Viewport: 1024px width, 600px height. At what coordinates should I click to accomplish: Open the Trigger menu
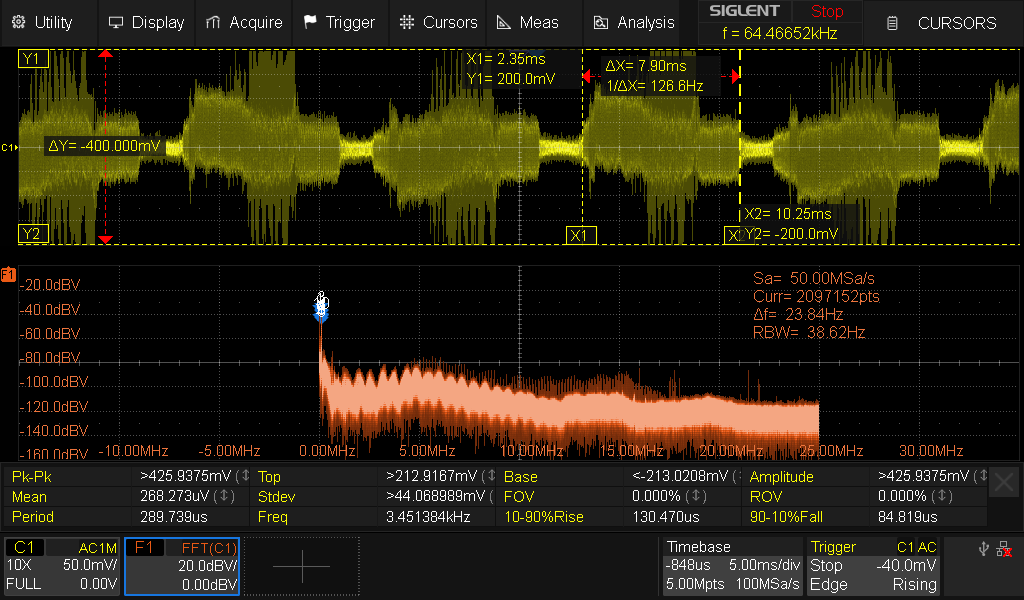pyautogui.click(x=340, y=22)
